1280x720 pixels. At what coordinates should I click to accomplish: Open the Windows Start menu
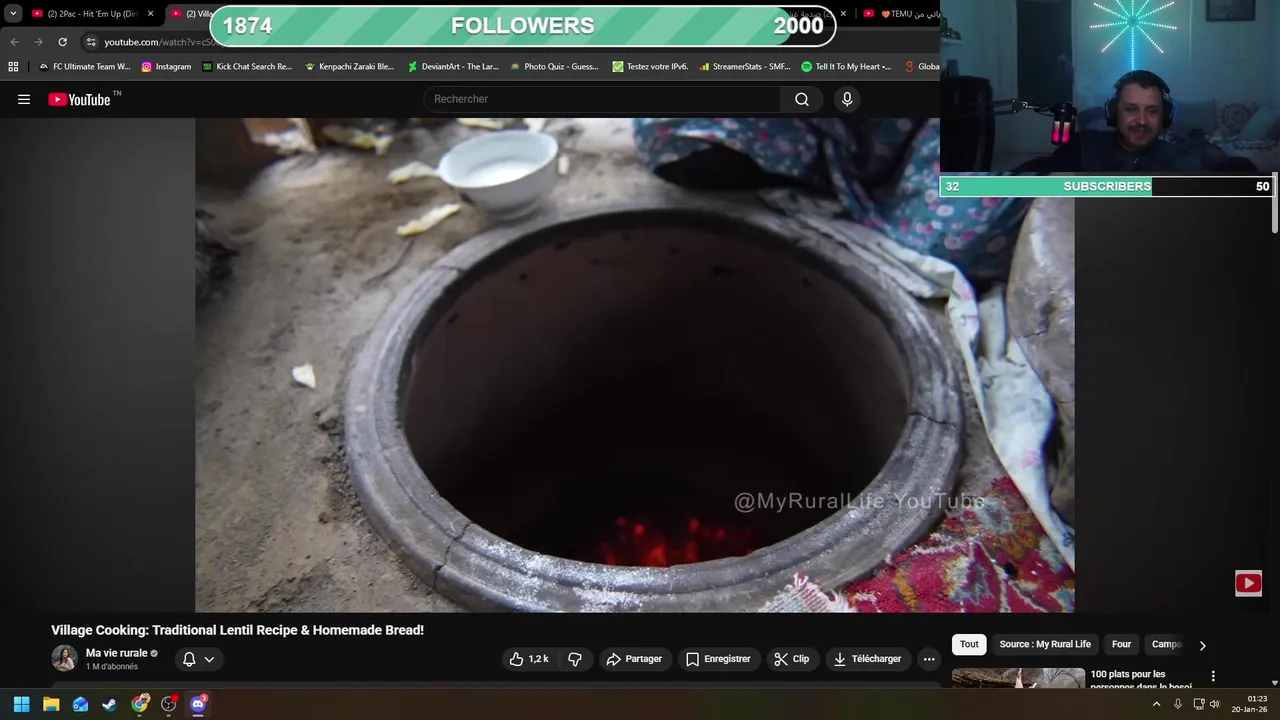tap(21, 704)
